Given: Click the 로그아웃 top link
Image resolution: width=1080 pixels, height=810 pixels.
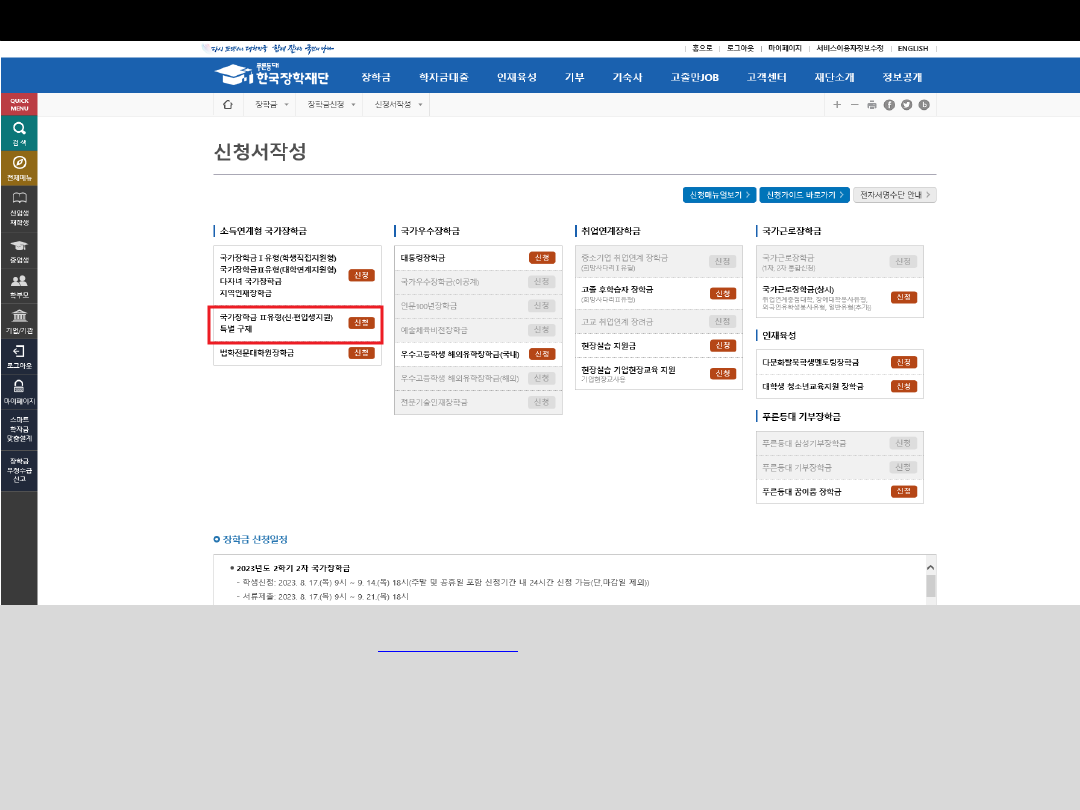Looking at the screenshot, I should pyautogui.click(x=740, y=48).
